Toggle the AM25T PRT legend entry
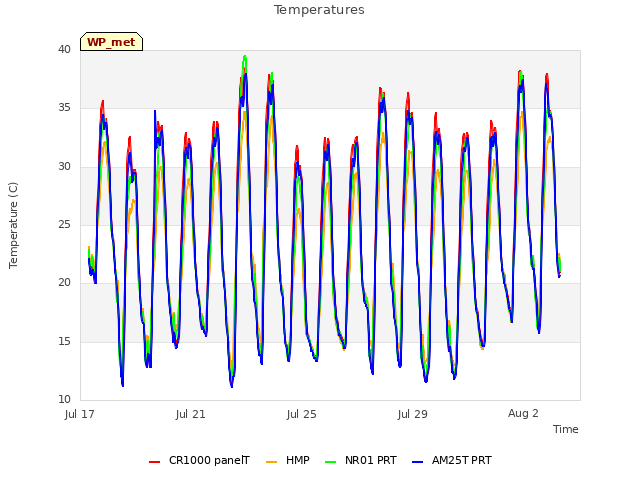Viewport: 640px width, 480px height. point(452,460)
